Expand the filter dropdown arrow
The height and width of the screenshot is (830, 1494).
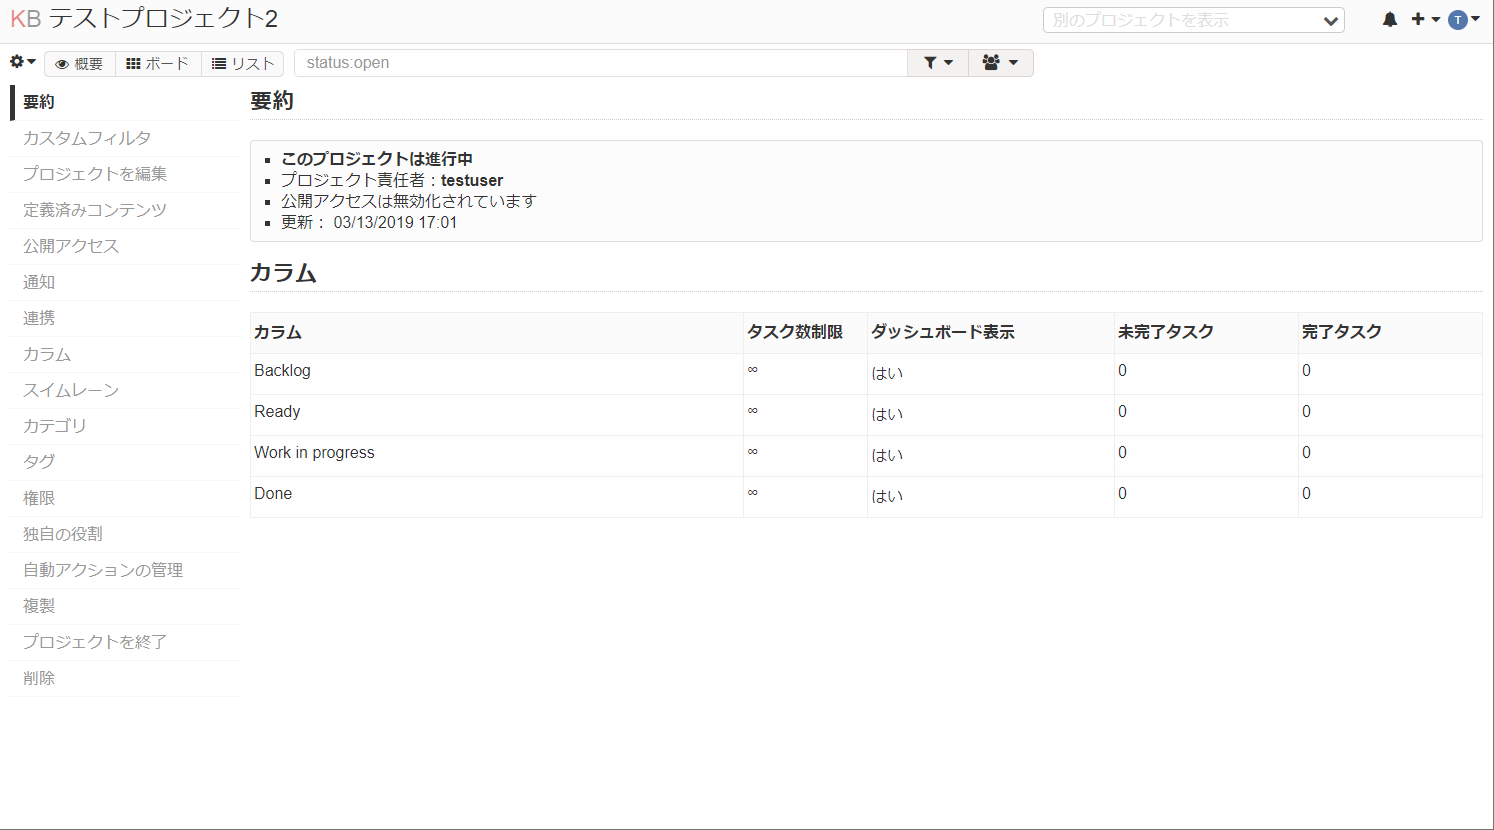(x=946, y=62)
